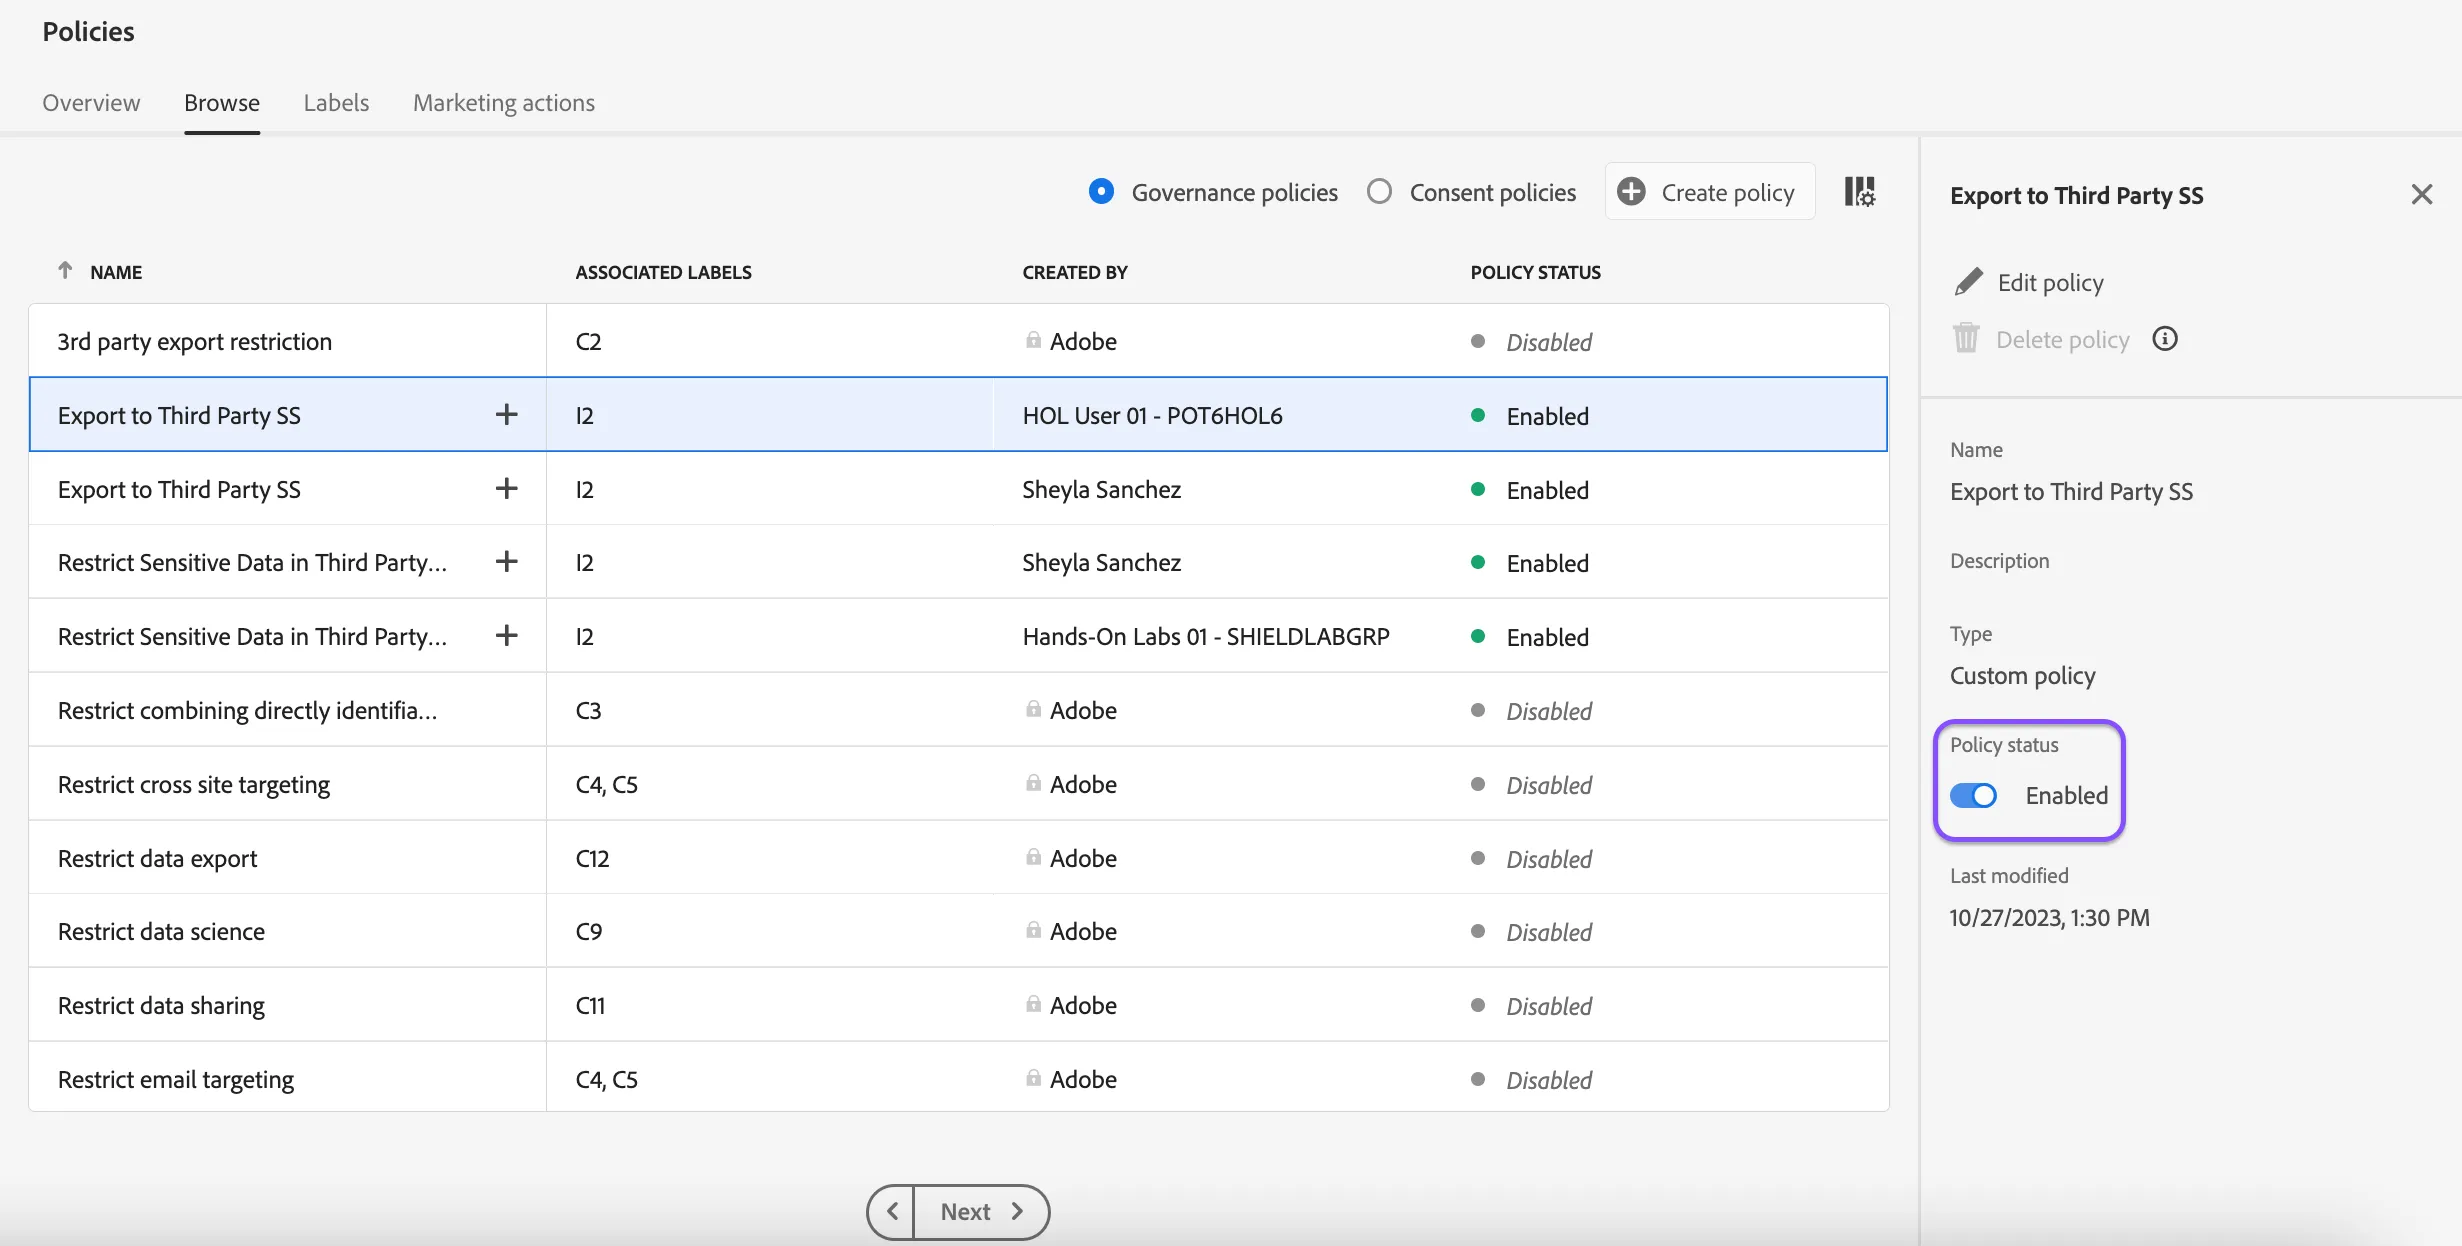Screen dimensions: 2462x1246
Task: Click the lock icon in Restrict data export row
Action: (x=1033, y=857)
